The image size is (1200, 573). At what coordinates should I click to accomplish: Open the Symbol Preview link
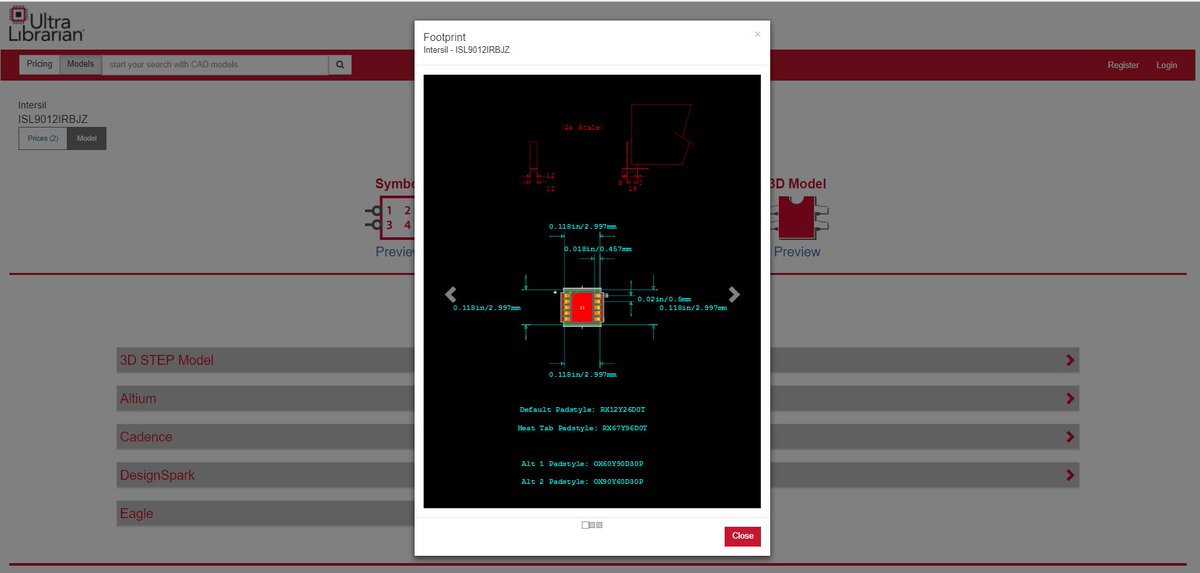coord(395,252)
